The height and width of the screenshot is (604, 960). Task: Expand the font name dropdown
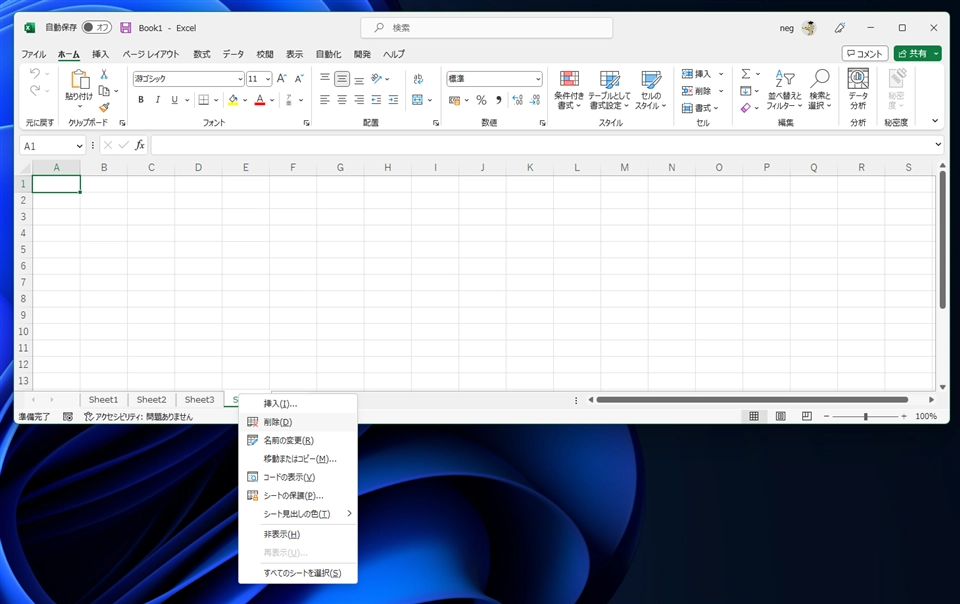coord(240,79)
